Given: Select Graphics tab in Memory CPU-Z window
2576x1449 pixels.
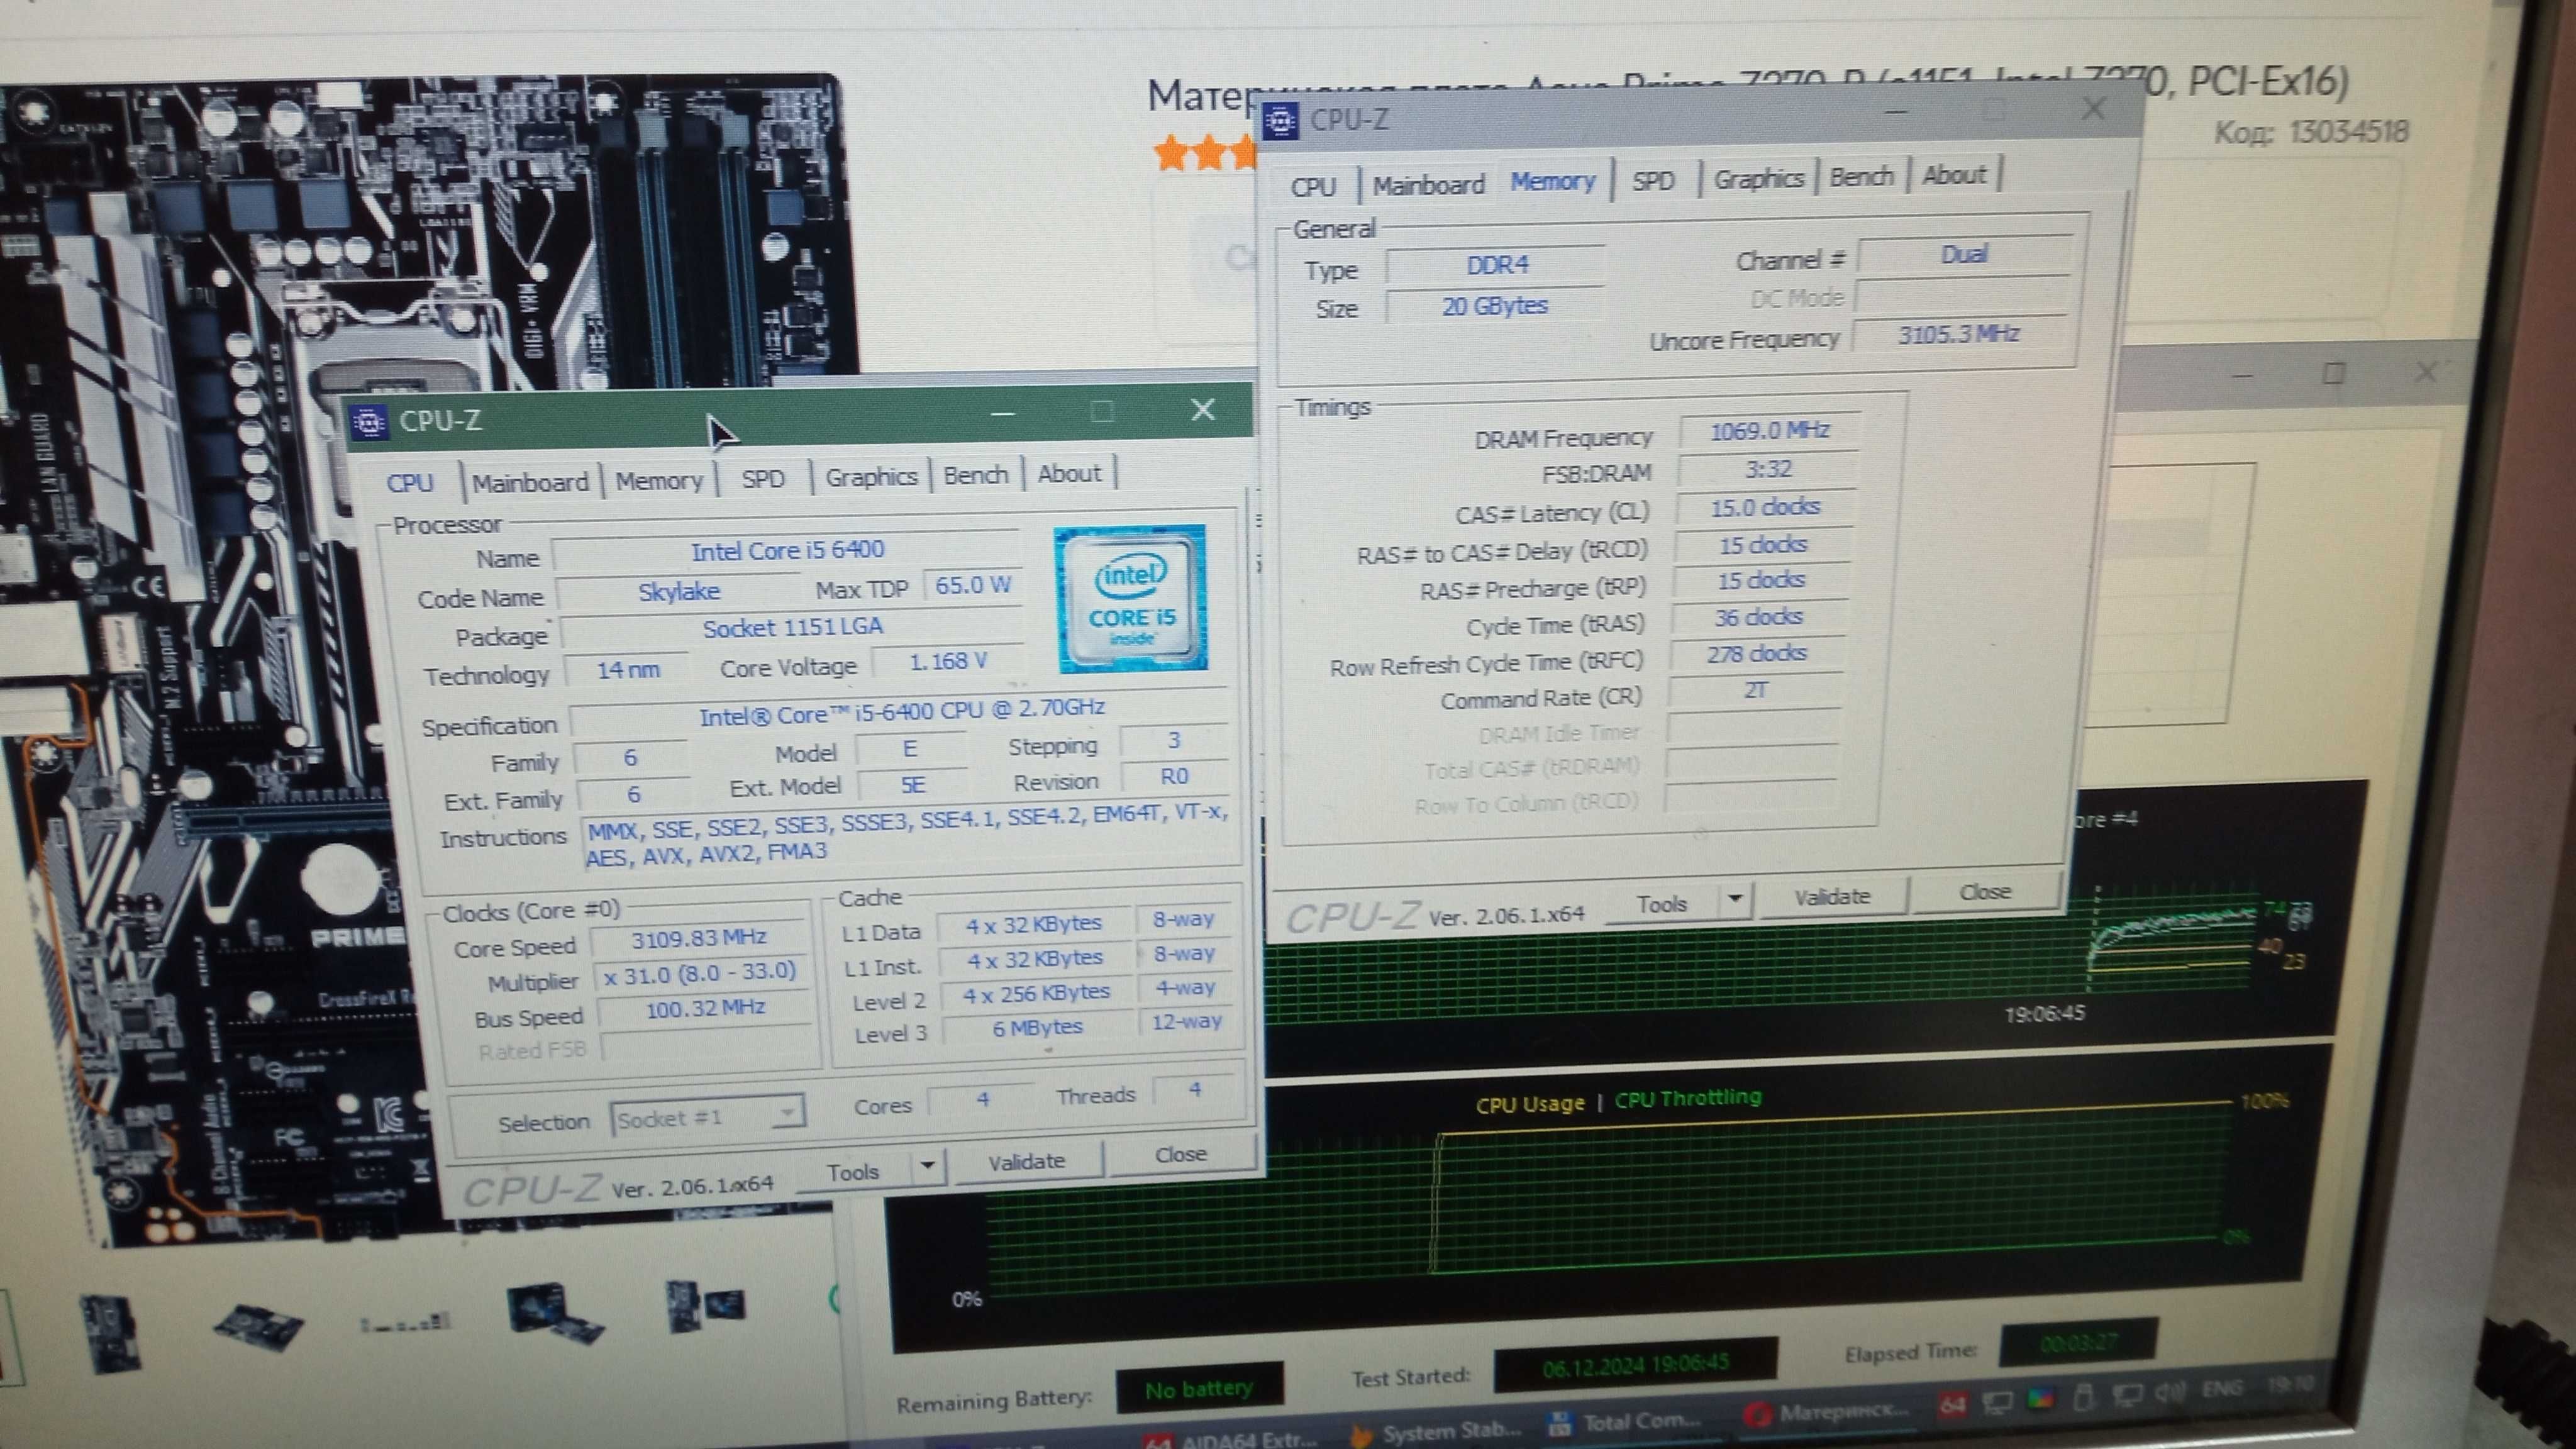Looking at the screenshot, I should pos(1759,179).
